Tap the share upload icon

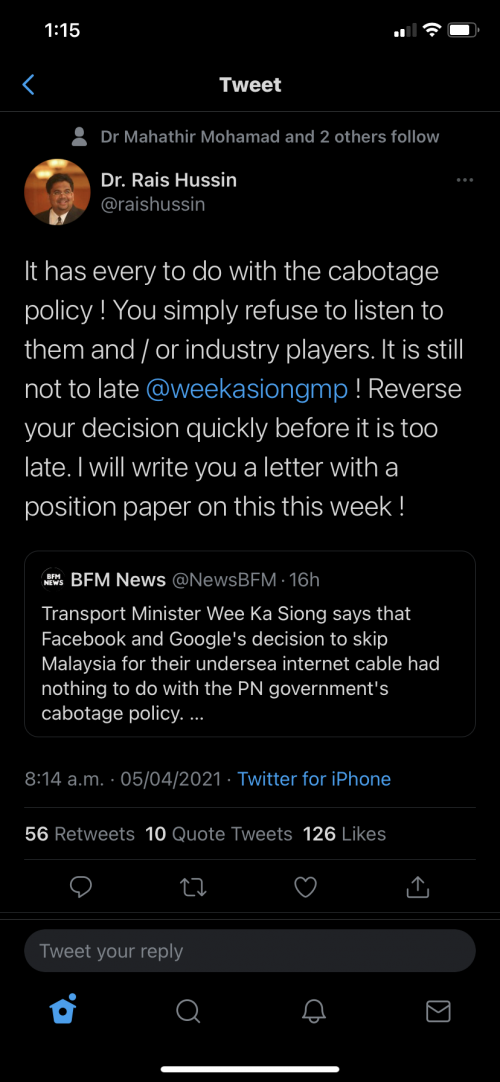(417, 887)
